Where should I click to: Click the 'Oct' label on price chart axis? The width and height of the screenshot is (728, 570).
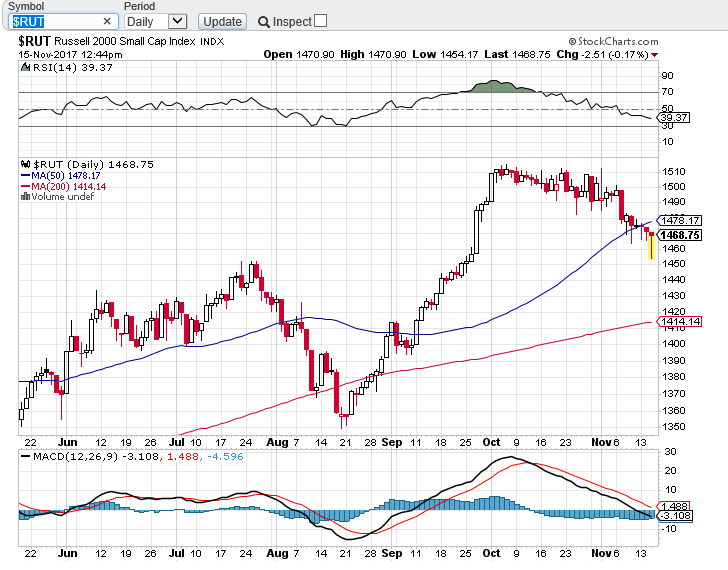(491, 442)
